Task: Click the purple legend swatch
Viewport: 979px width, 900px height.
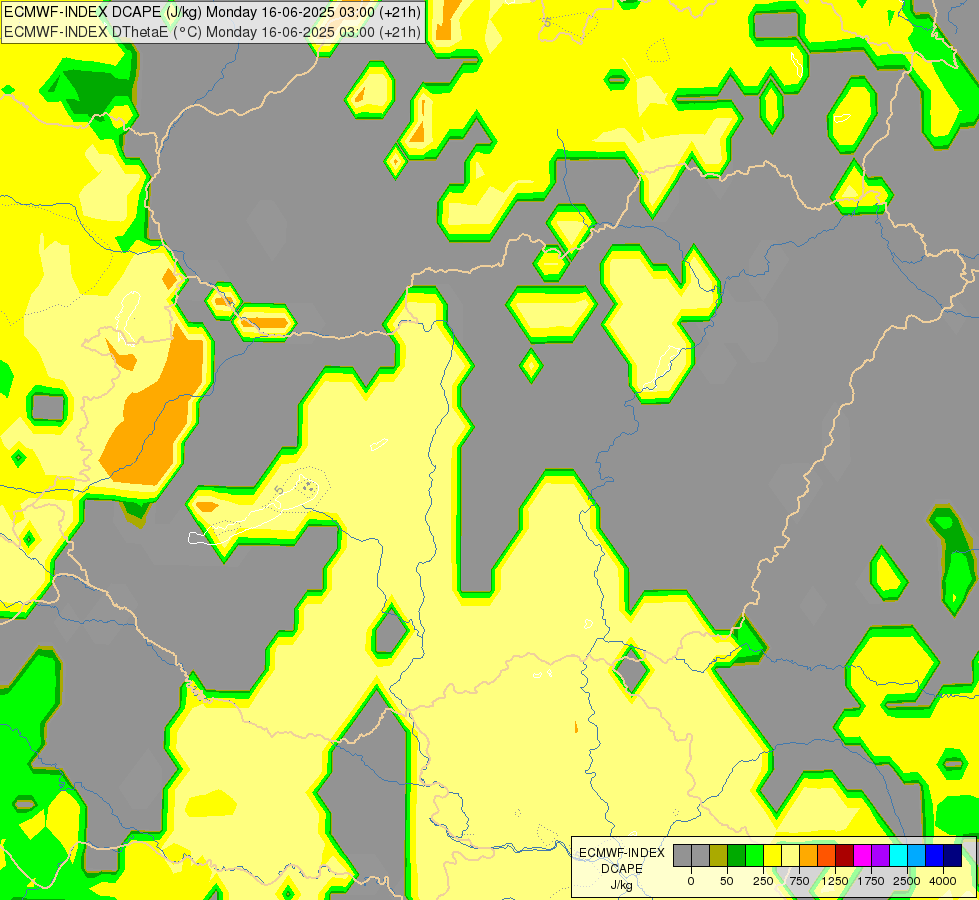Action: [880, 856]
